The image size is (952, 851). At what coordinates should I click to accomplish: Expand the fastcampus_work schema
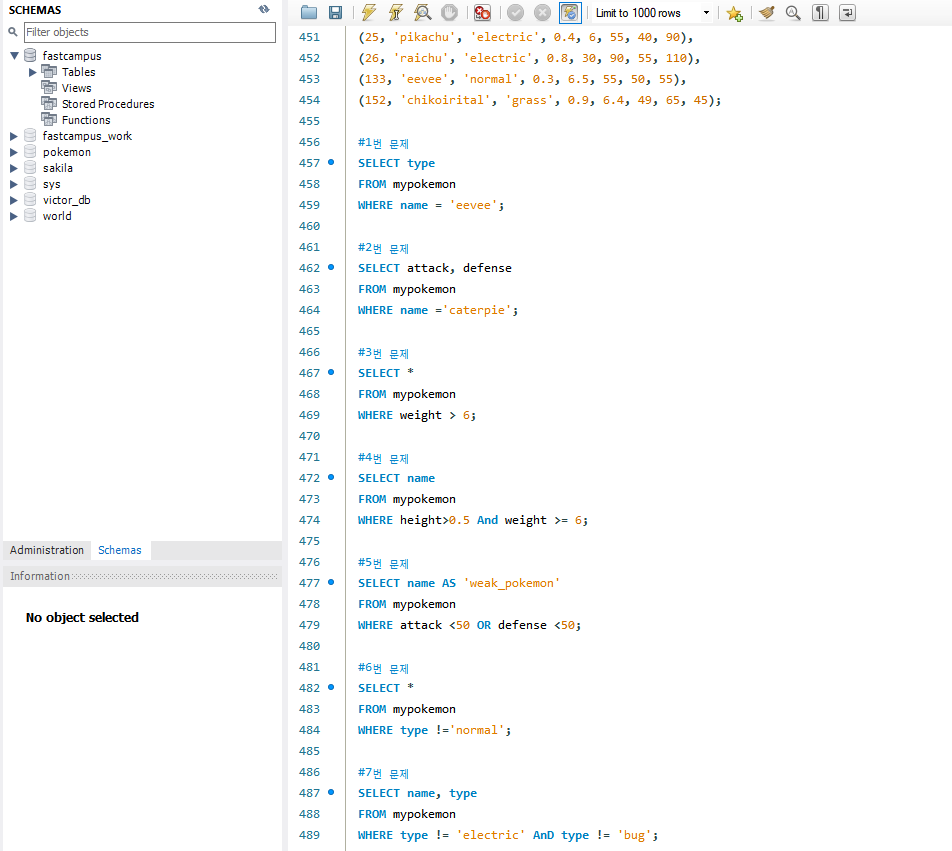coord(13,137)
